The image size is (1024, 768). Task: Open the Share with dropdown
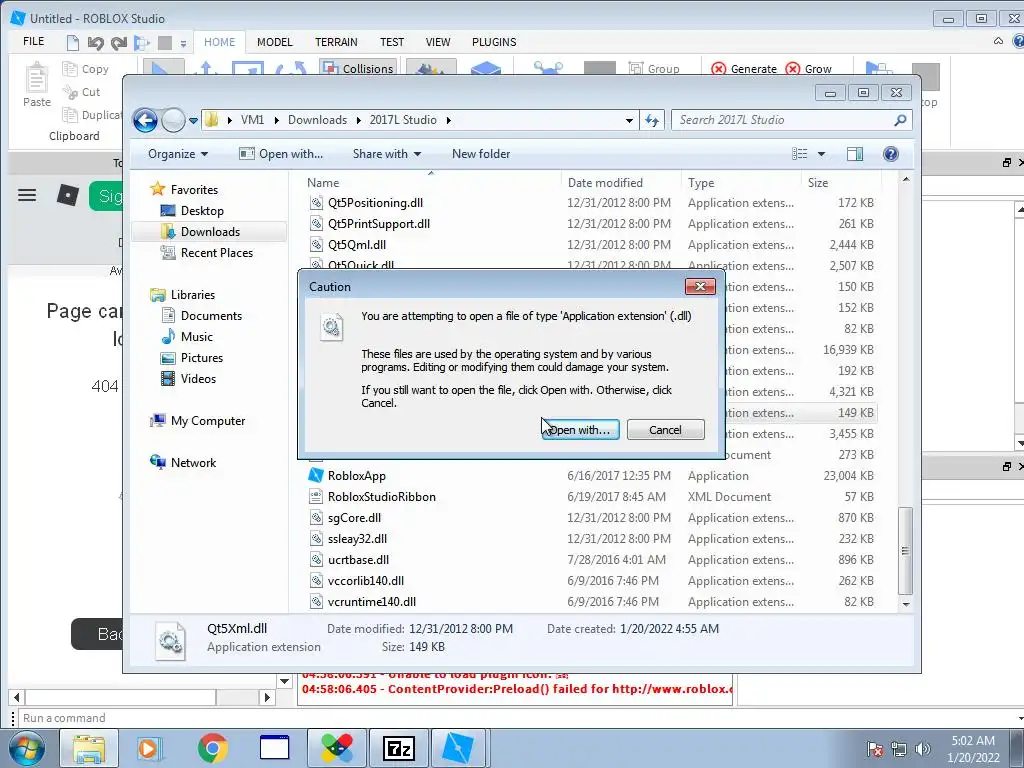[x=387, y=153]
